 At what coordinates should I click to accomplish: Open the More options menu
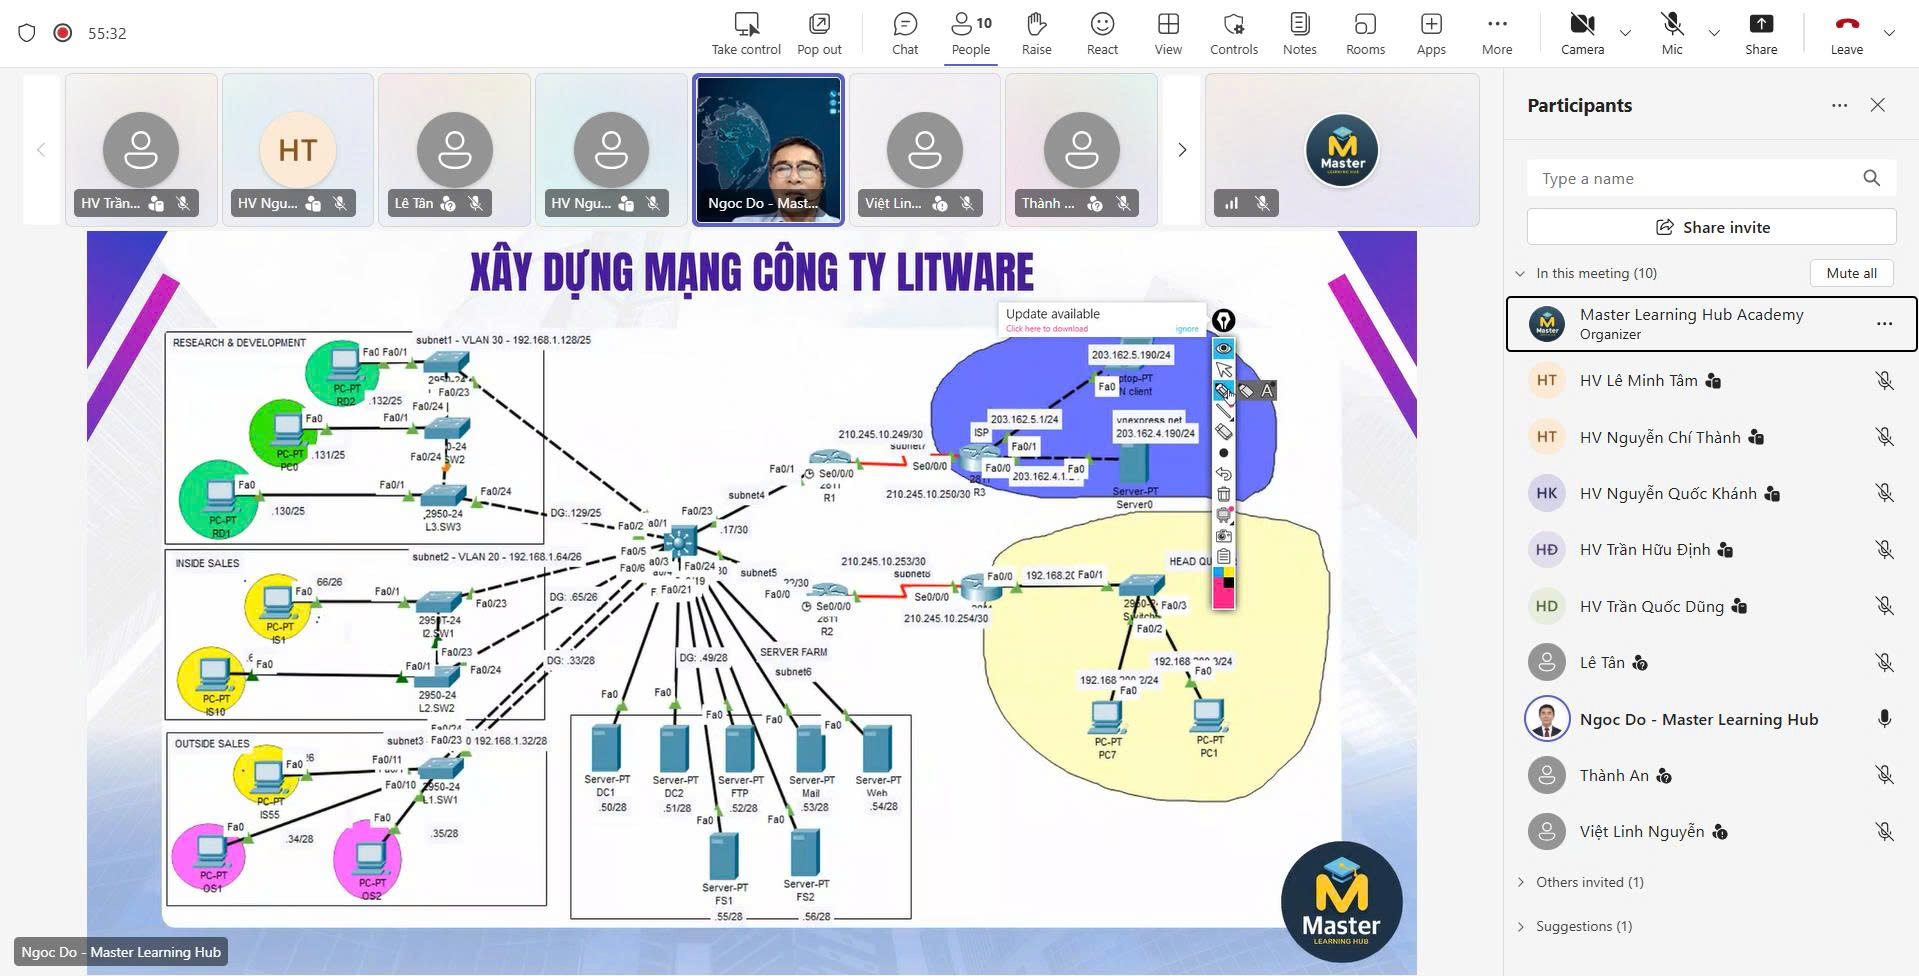click(x=1496, y=33)
